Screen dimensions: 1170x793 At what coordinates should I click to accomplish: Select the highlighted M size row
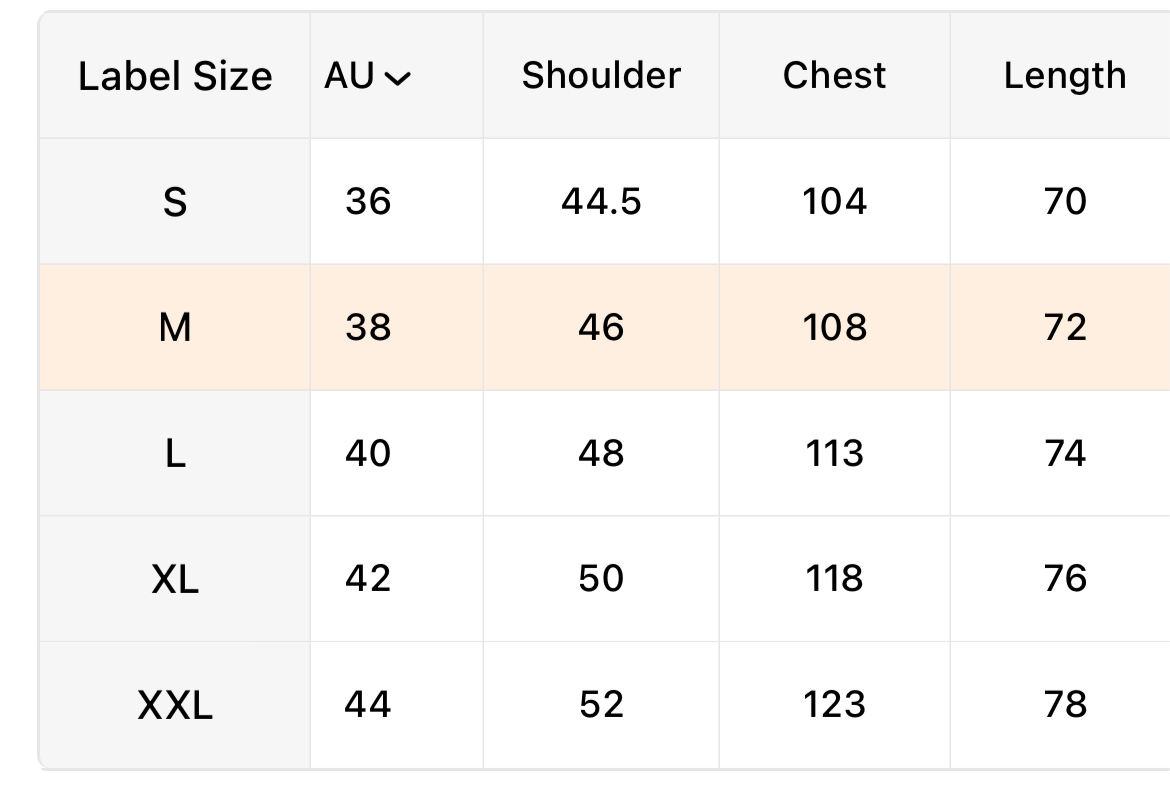pos(175,328)
